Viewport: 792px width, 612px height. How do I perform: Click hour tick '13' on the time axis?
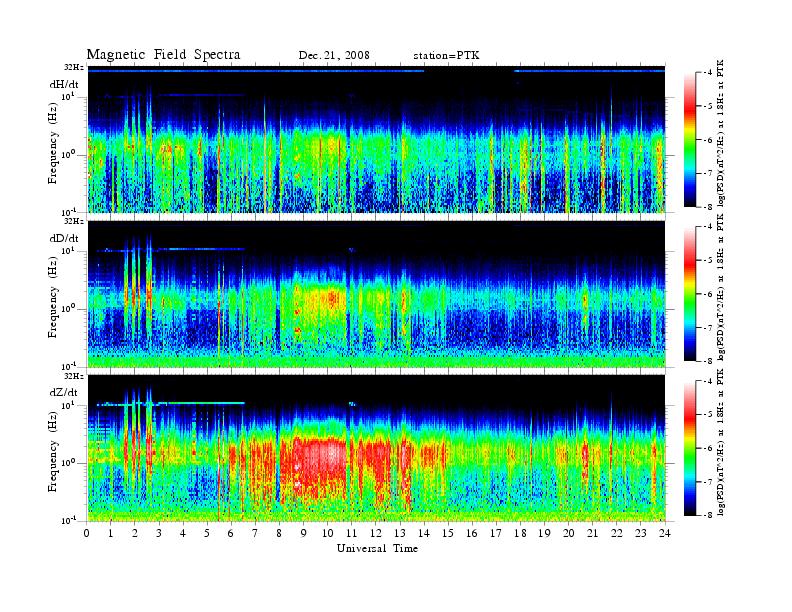pos(400,533)
